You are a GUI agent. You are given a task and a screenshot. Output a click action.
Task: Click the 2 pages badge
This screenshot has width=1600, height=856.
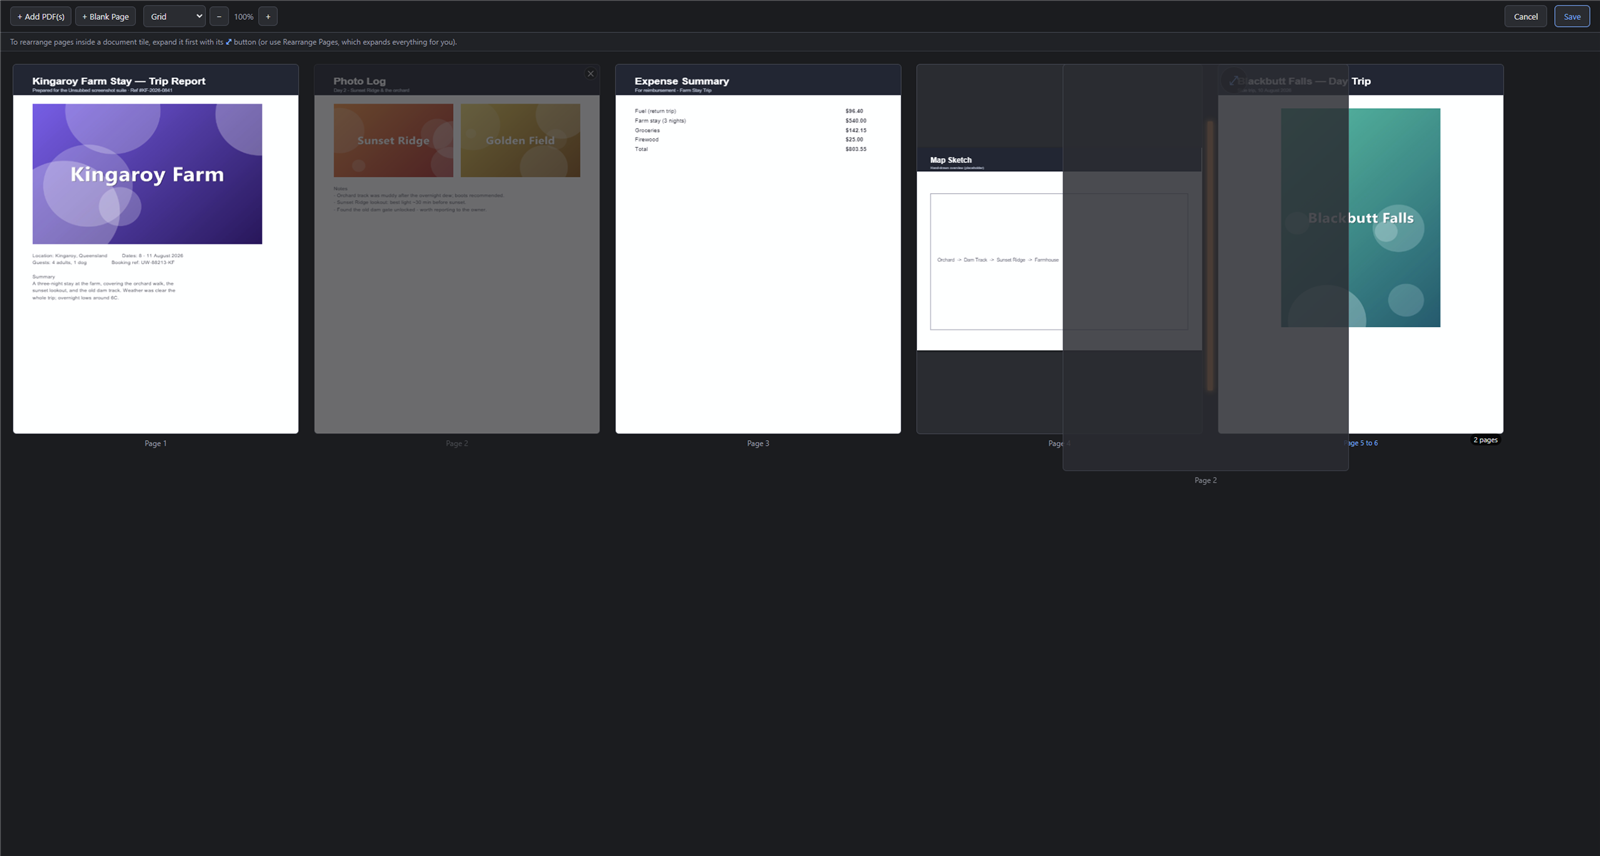pyautogui.click(x=1485, y=440)
